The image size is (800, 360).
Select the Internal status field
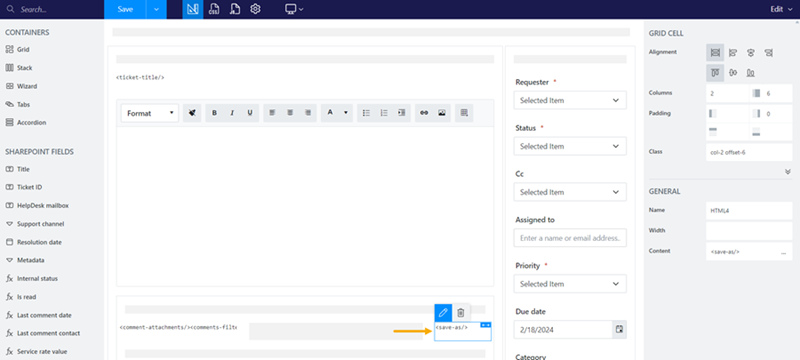[x=32, y=279]
